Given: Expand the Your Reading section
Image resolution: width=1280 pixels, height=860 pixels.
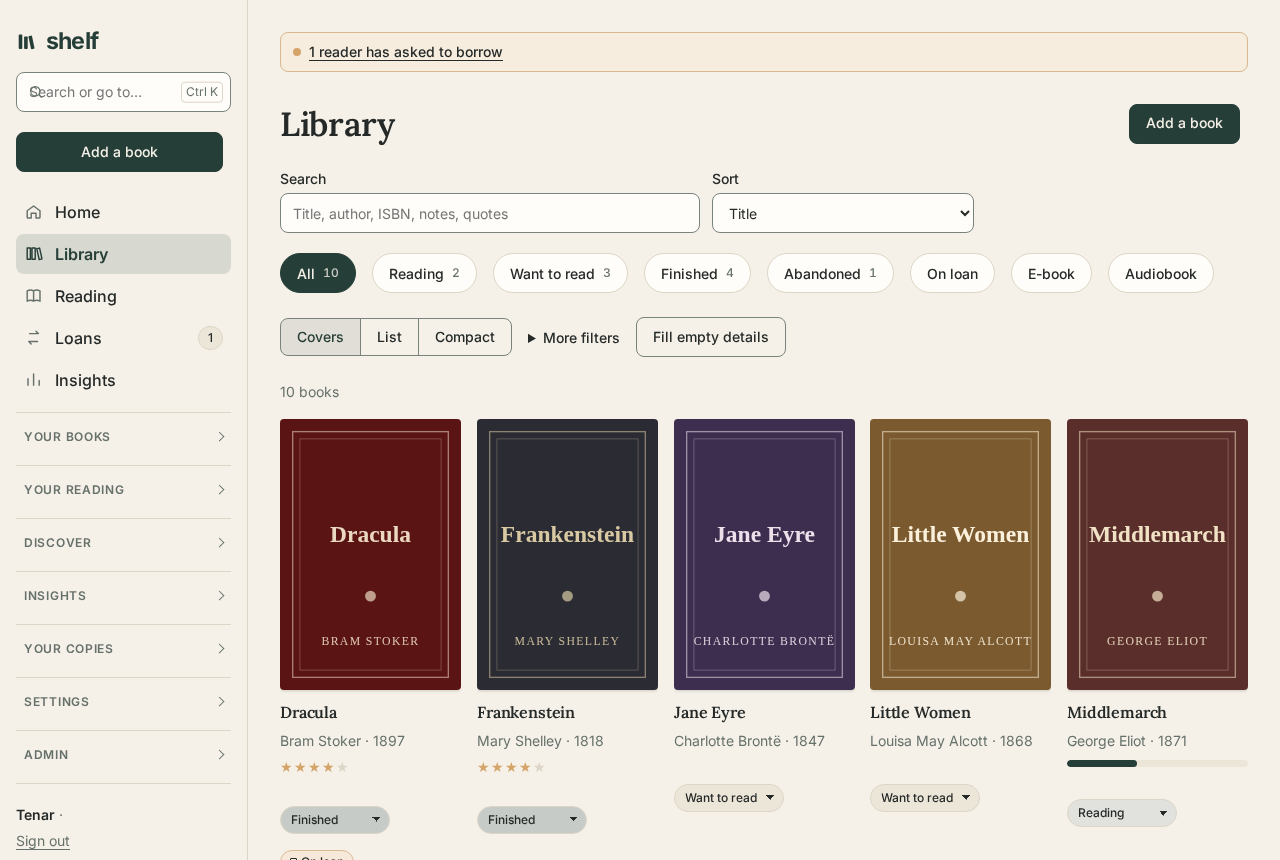Looking at the screenshot, I should tap(123, 490).
